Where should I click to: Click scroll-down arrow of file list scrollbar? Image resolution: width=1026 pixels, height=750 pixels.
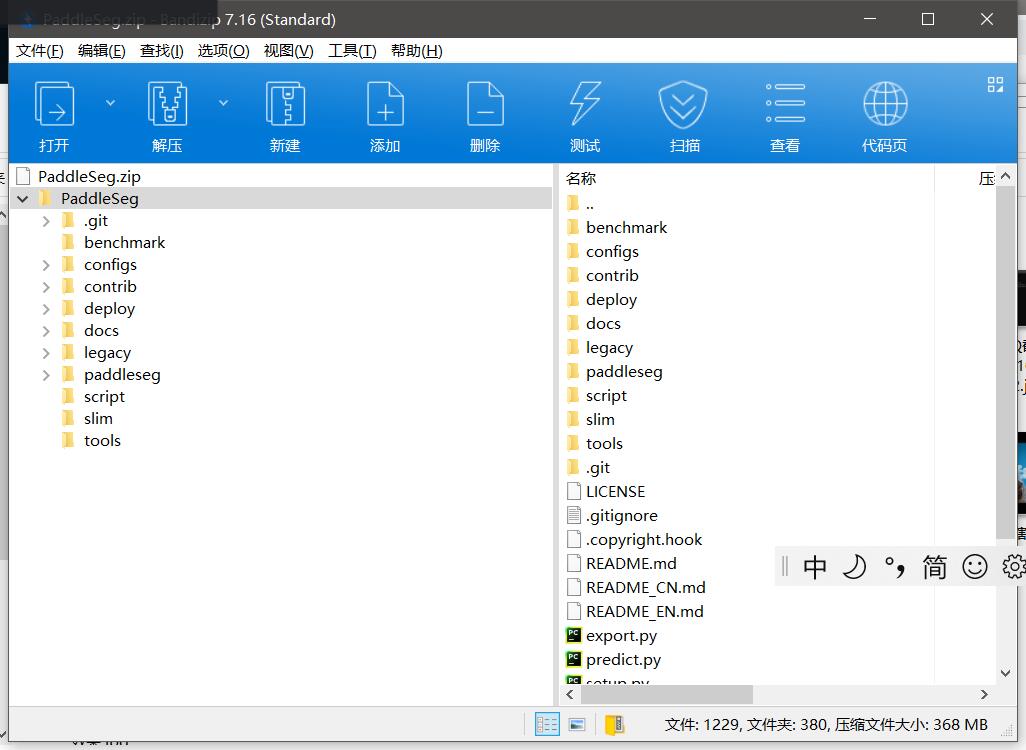click(1005, 673)
